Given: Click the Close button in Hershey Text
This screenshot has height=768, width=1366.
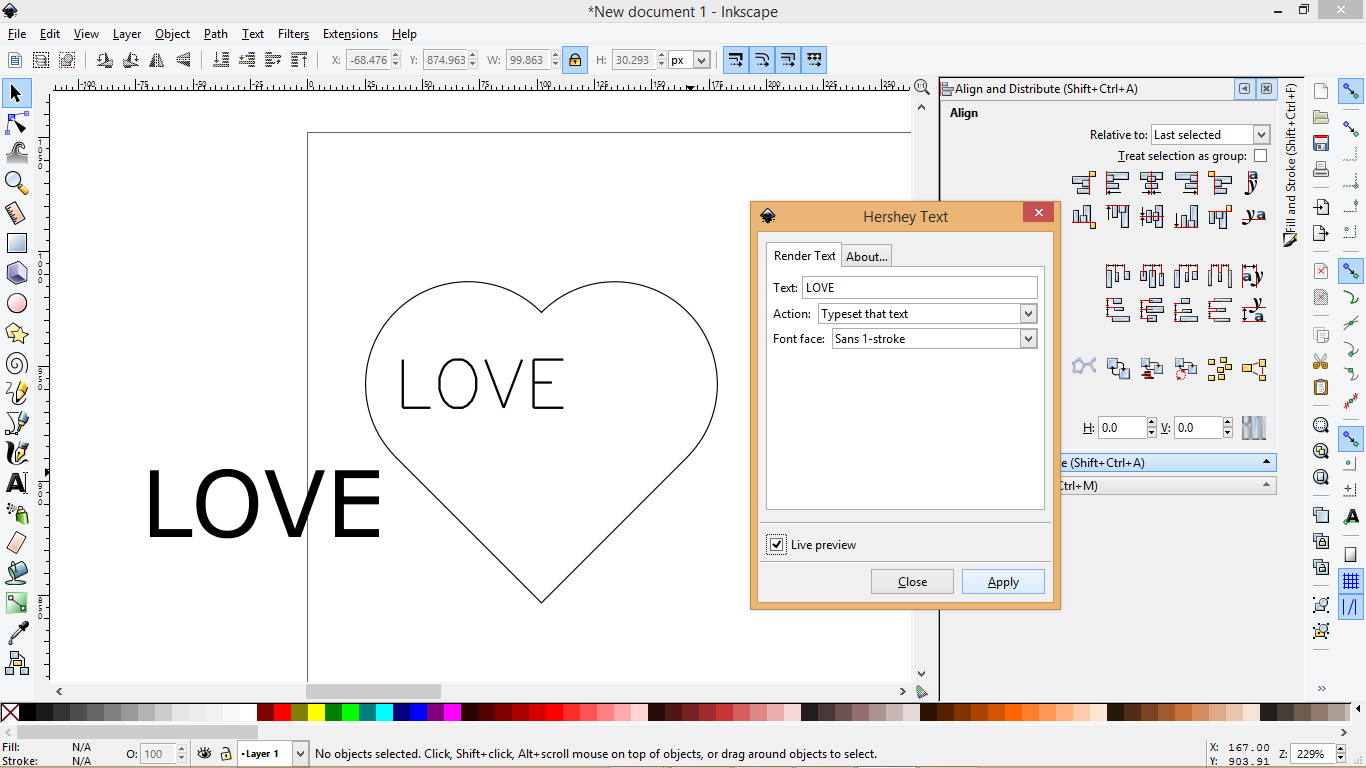Looking at the screenshot, I should (912, 581).
